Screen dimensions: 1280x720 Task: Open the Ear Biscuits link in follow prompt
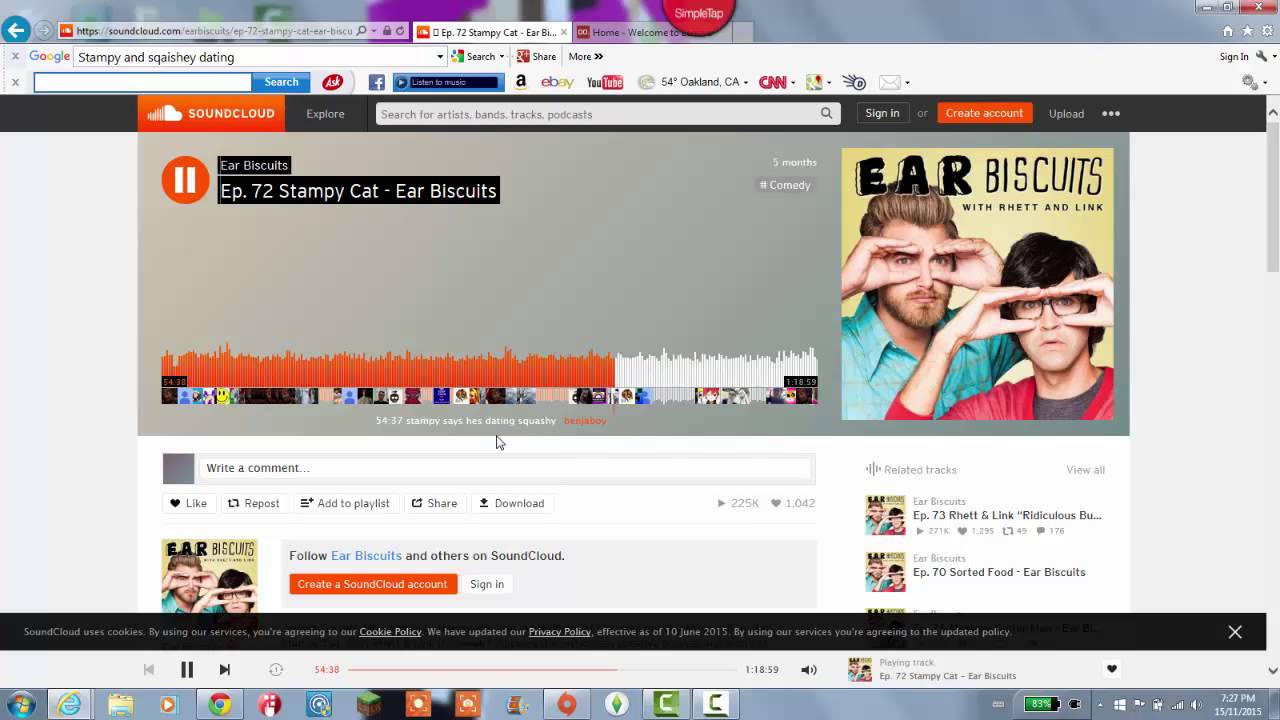366,556
